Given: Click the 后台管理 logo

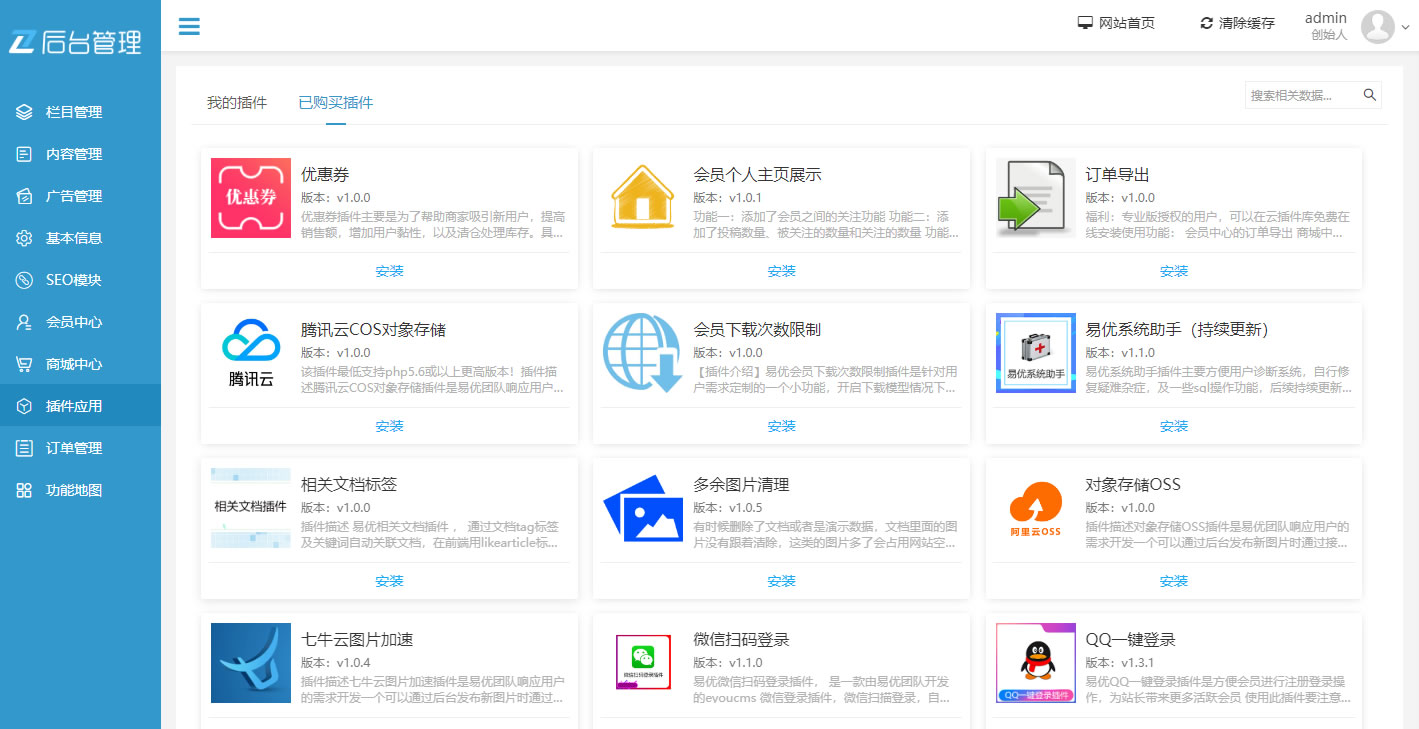Looking at the screenshot, I should (77, 42).
